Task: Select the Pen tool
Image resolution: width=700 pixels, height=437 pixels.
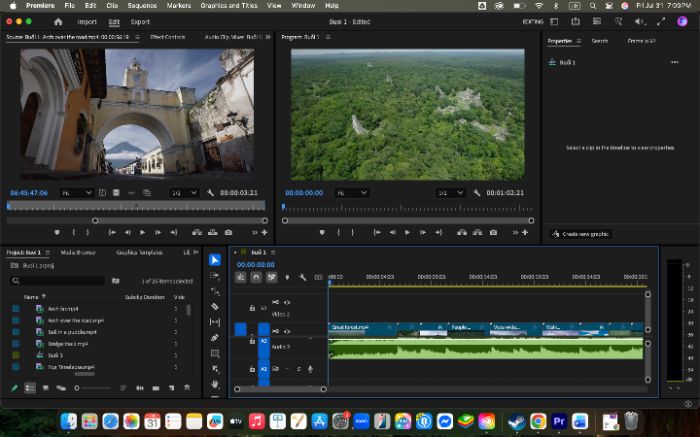Action: tap(215, 337)
